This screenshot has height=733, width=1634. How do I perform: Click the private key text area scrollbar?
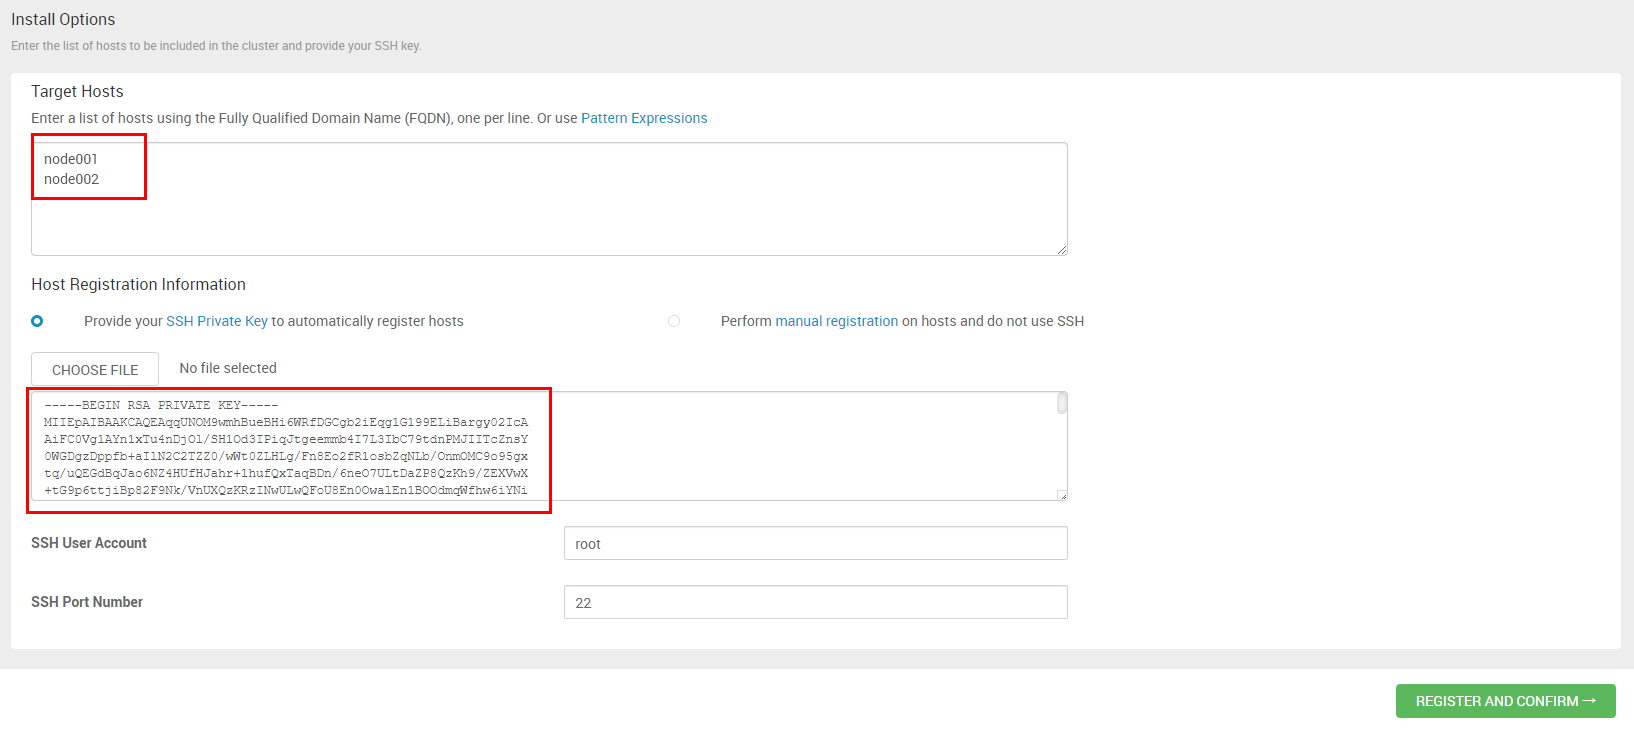[x=1062, y=403]
